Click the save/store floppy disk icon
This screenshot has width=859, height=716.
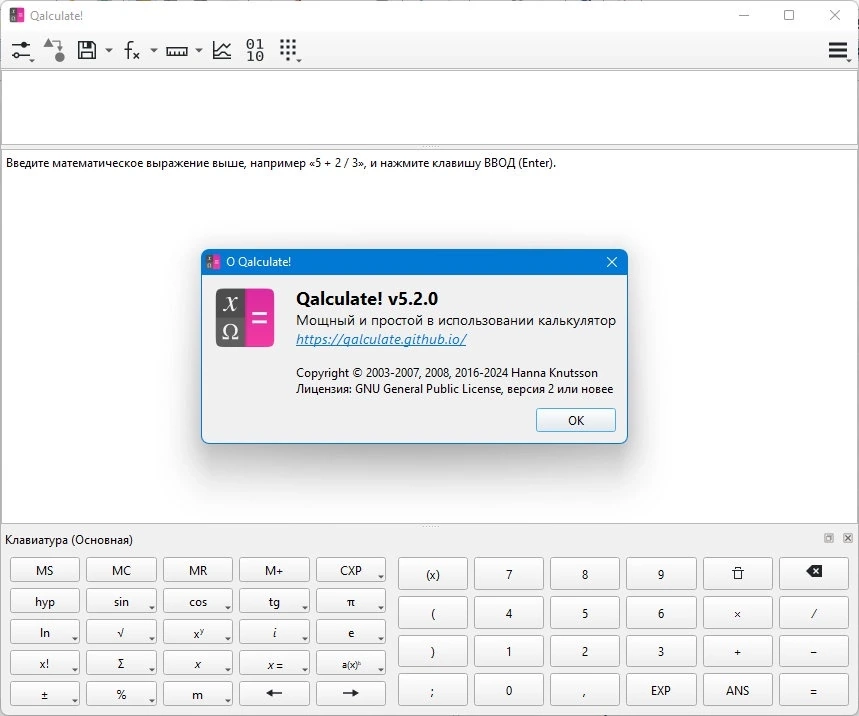tap(87, 50)
